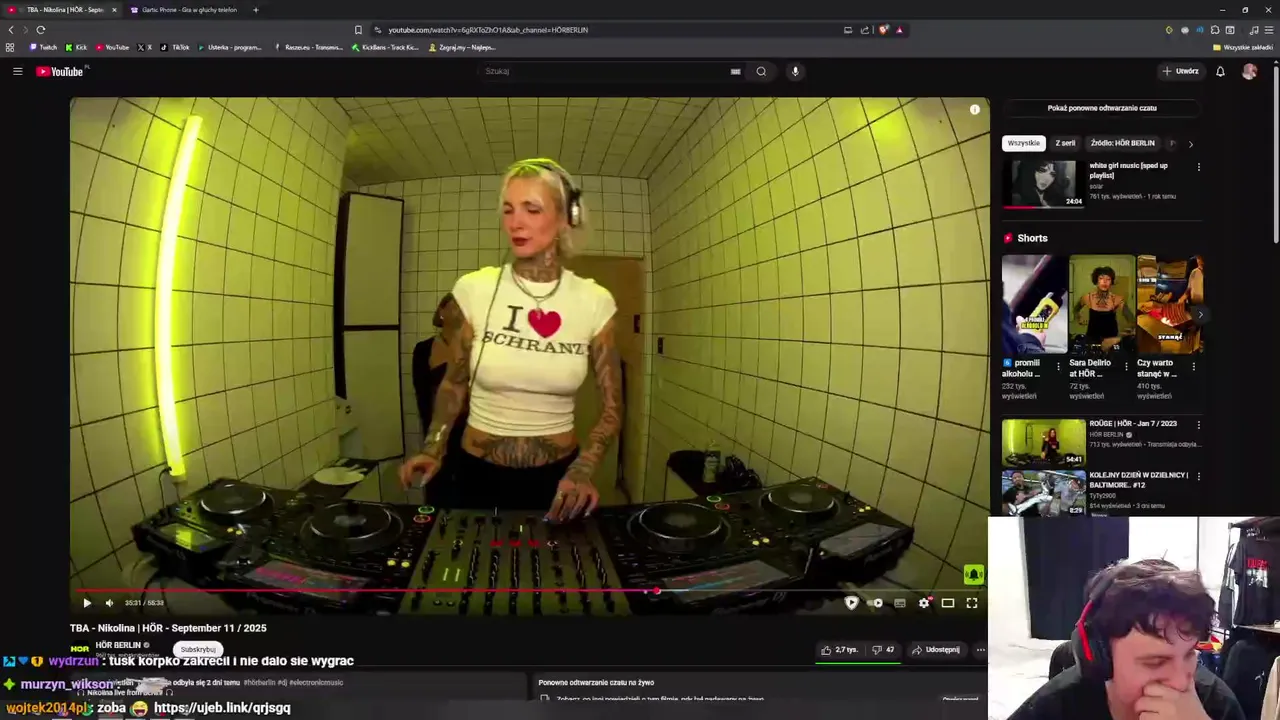Go to the YouTube home logo
The image size is (1280, 720).
tap(62, 71)
